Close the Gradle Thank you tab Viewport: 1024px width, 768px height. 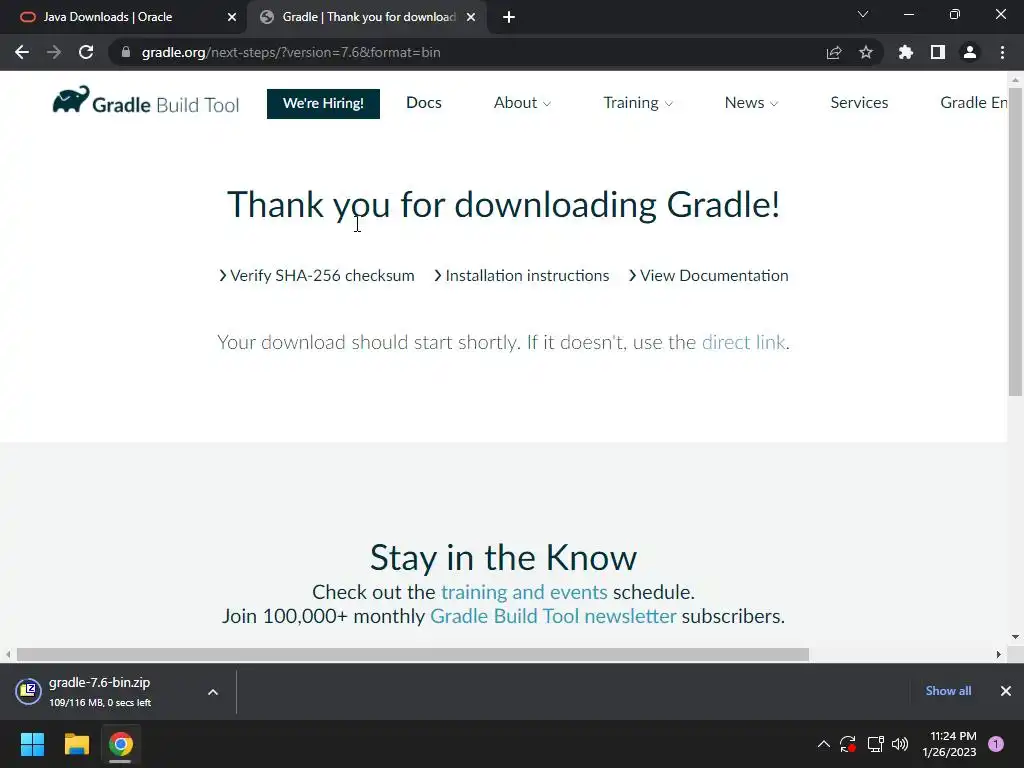tap(471, 18)
